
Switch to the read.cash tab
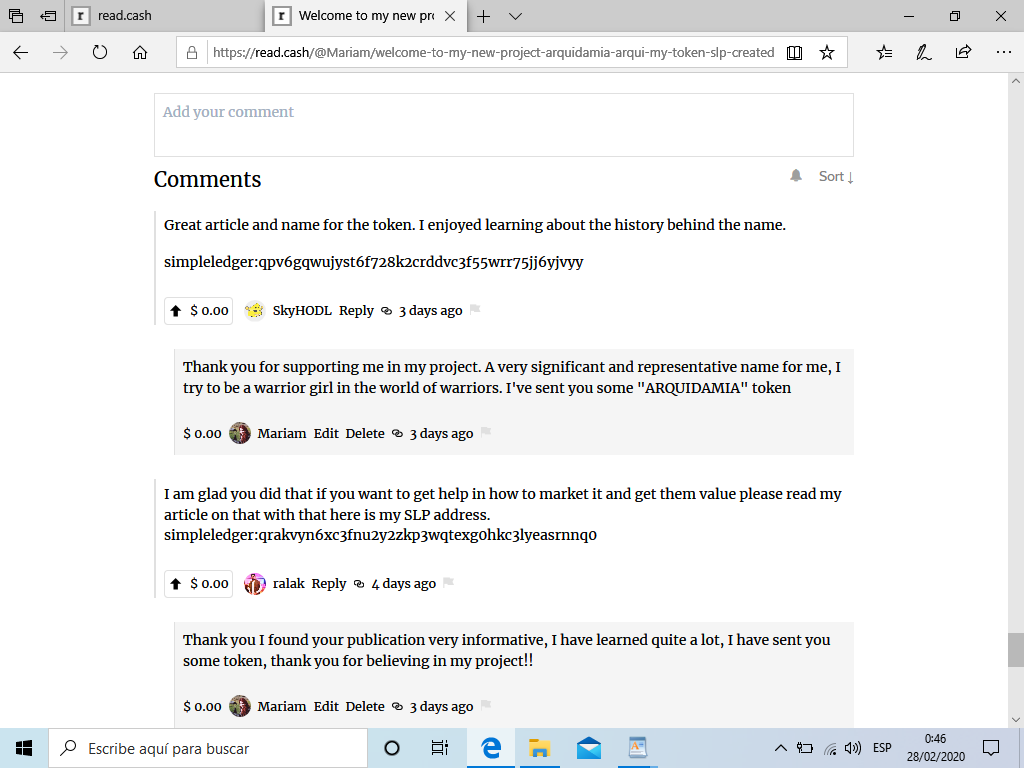[165, 16]
